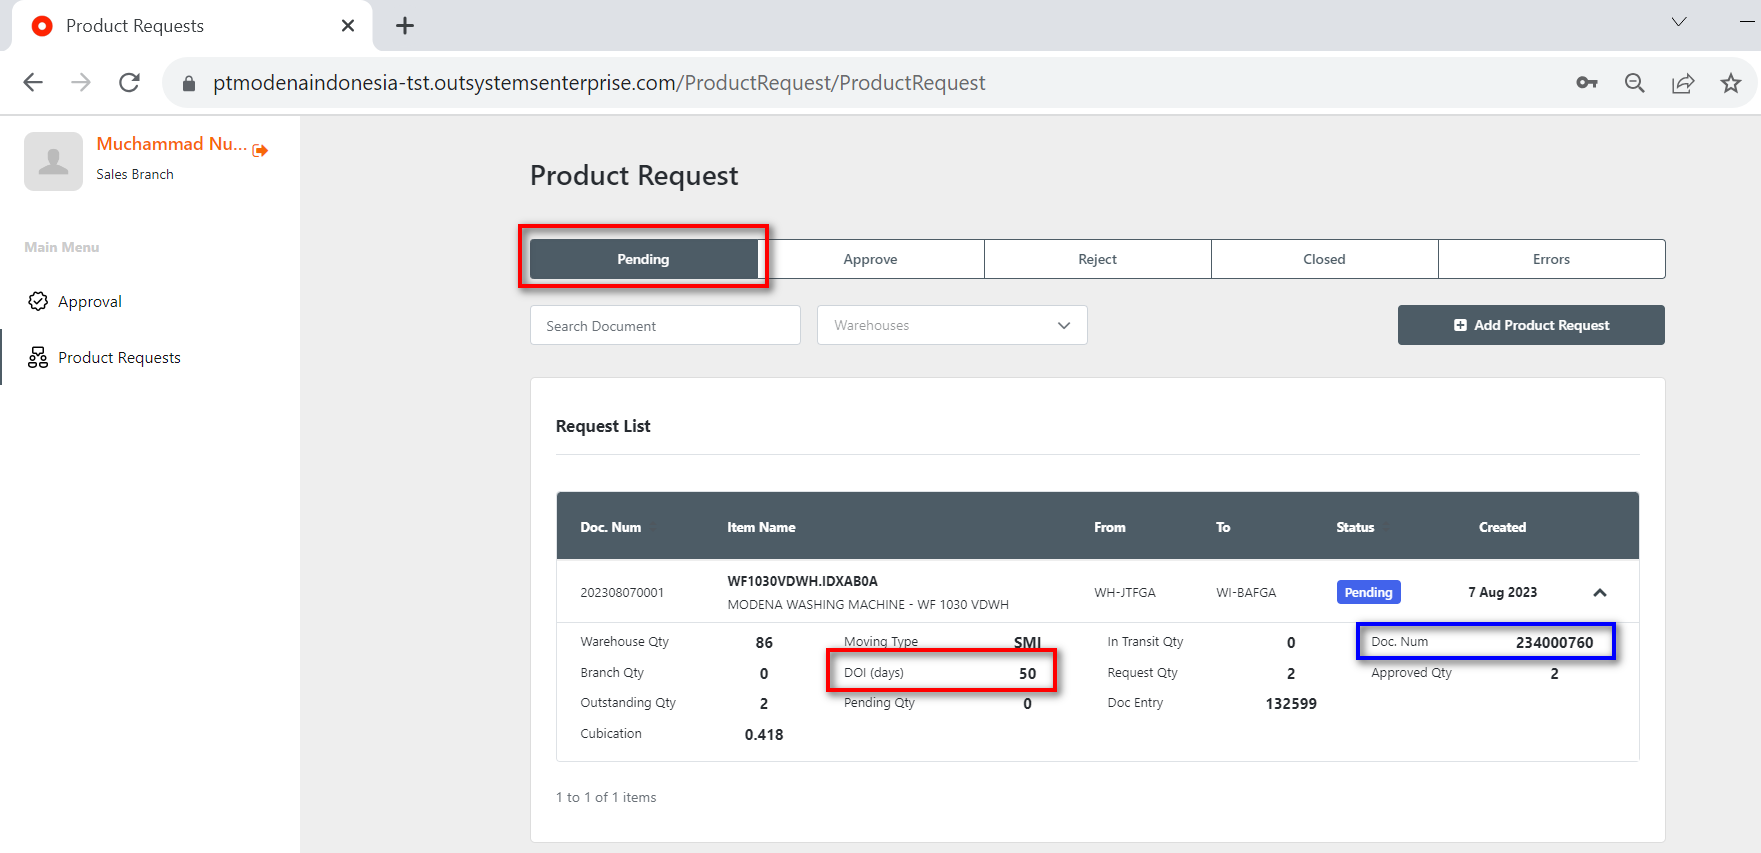Image resolution: width=1761 pixels, height=853 pixels.
Task: Click the saved passwords key icon
Action: [1587, 83]
